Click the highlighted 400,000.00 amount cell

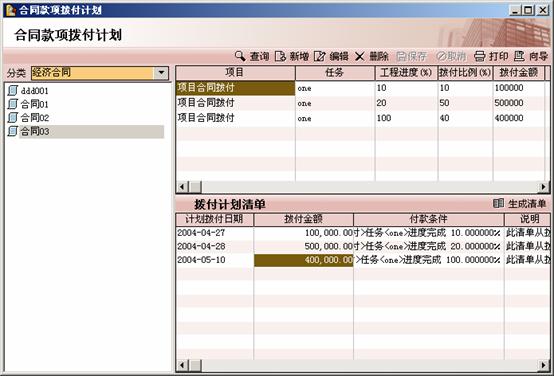tap(303, 260)
